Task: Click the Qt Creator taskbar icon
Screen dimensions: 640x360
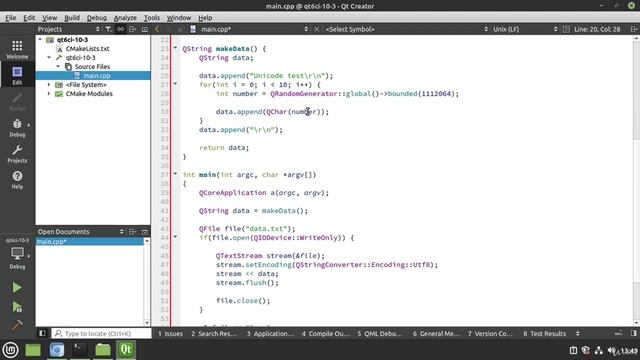Action: [x=126, y=350]
